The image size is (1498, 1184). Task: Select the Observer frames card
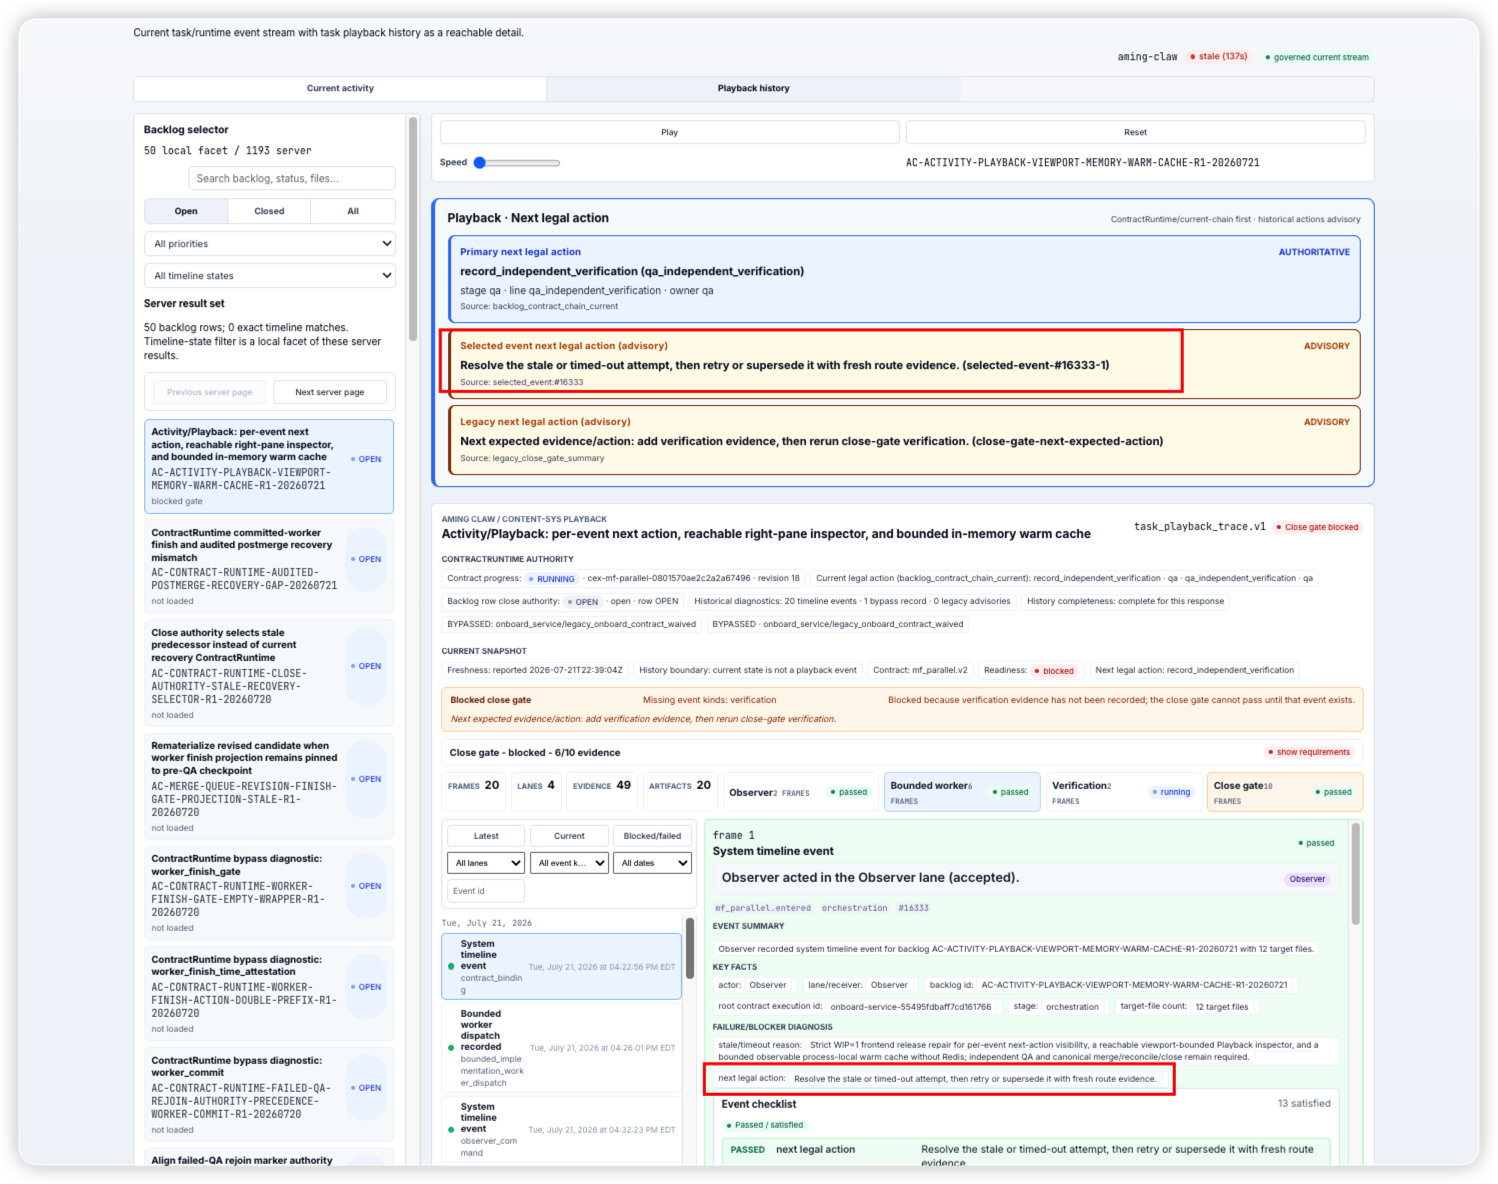pos(800,792)
